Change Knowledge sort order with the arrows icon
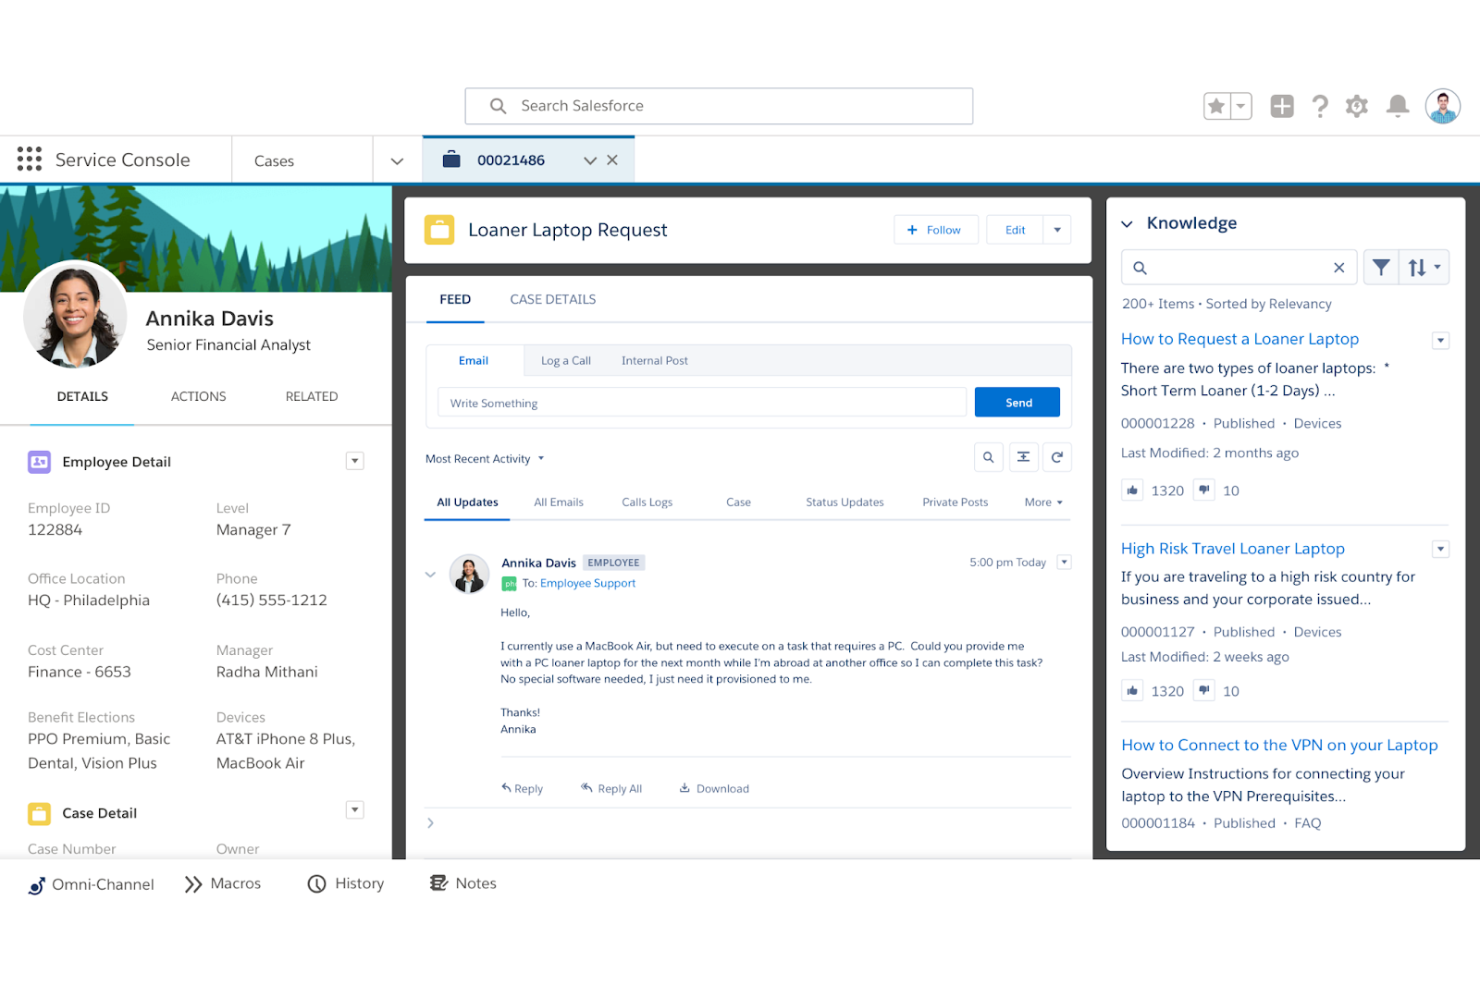This screenshot has width=1480, height=987. point(1419,267)
